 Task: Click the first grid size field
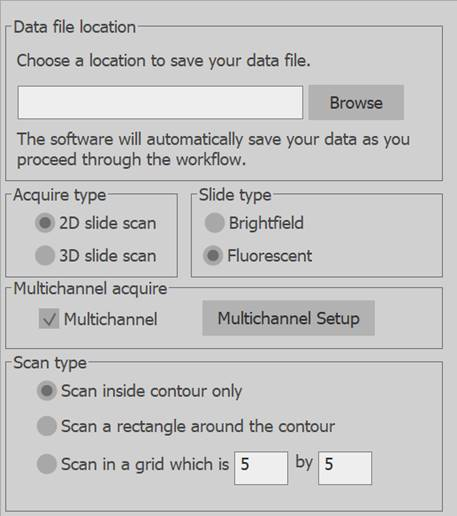[261, 468]
